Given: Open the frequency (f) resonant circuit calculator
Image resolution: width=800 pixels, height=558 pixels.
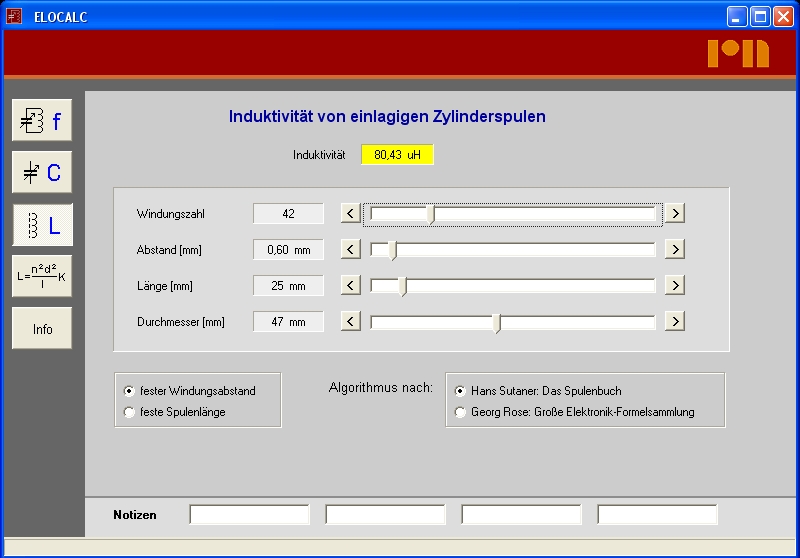Looking at the screenshot, I should 42,121.
